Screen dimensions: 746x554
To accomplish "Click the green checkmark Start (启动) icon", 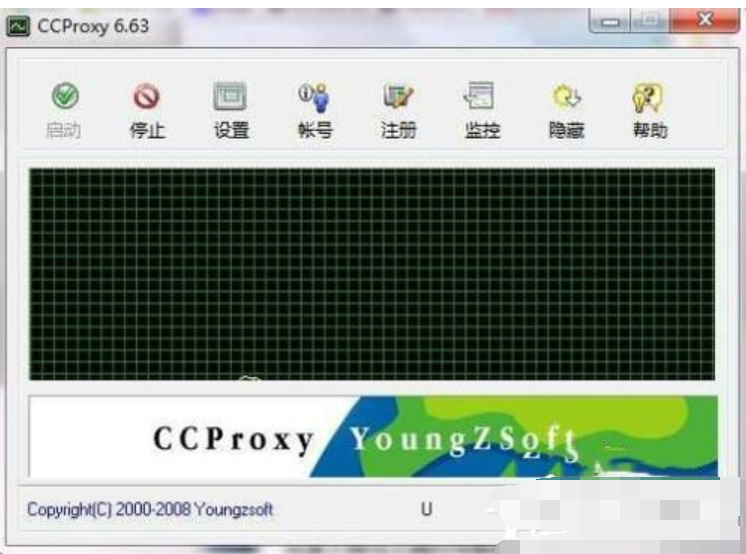I will pyautogui.click(x=65, y=98).
